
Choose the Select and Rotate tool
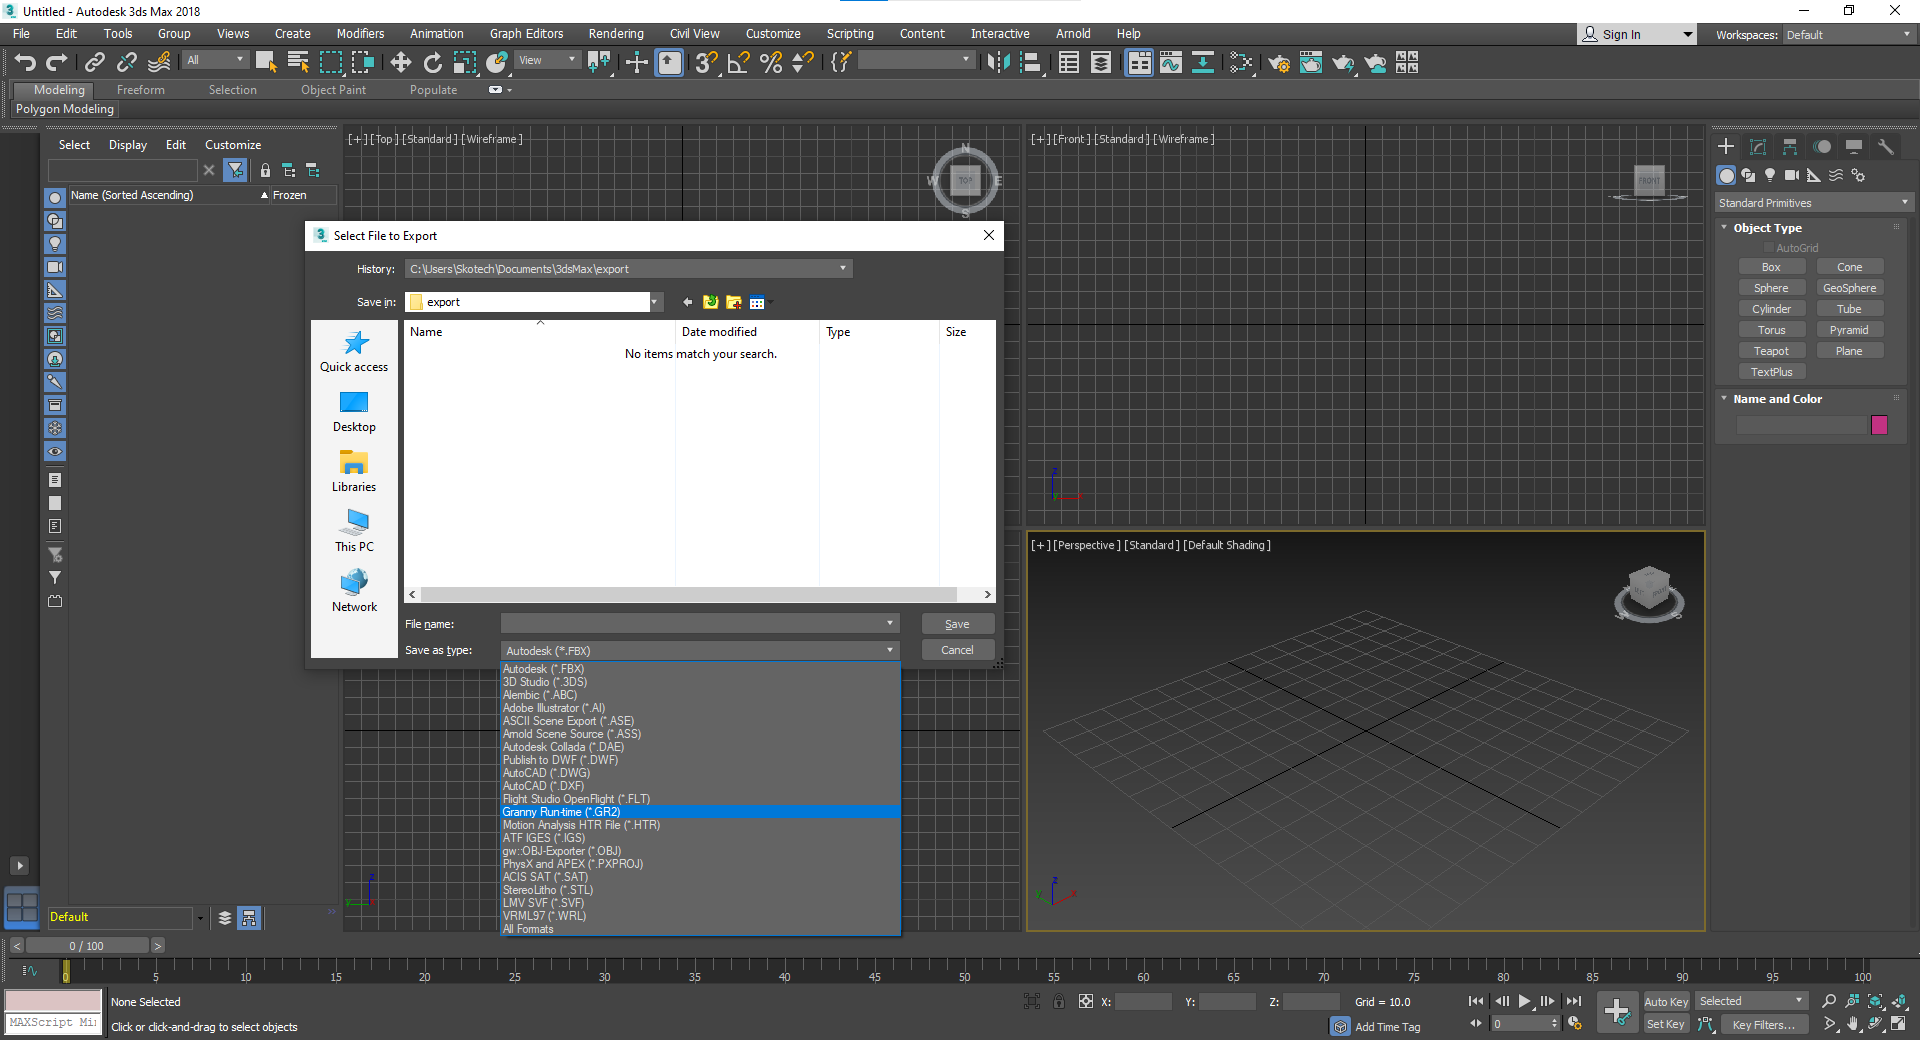433,63
